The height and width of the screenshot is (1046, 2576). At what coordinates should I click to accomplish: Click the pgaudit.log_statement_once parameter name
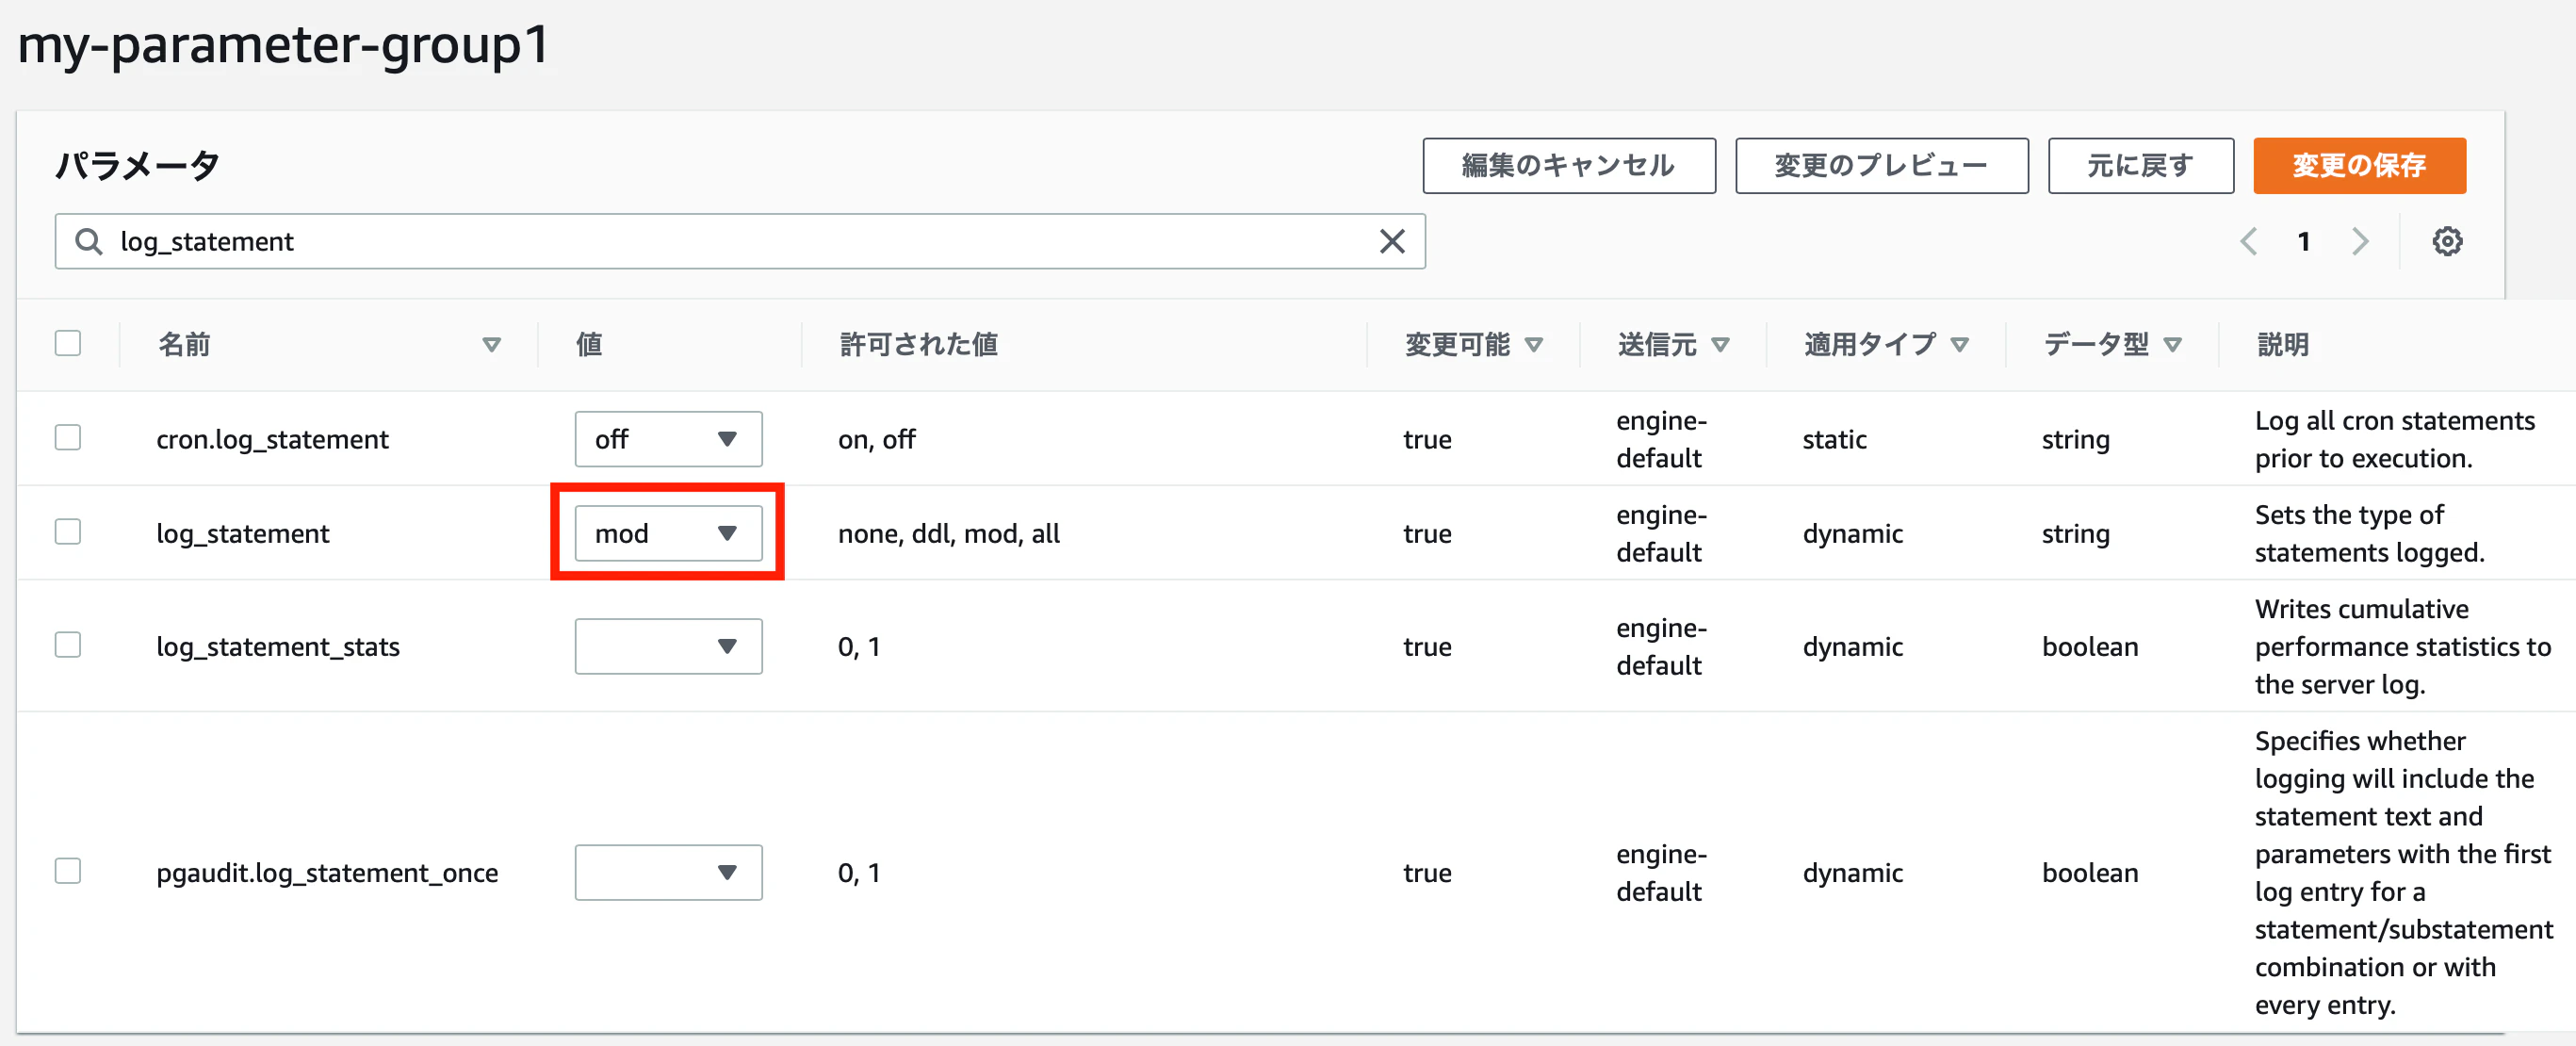[327, 872]
